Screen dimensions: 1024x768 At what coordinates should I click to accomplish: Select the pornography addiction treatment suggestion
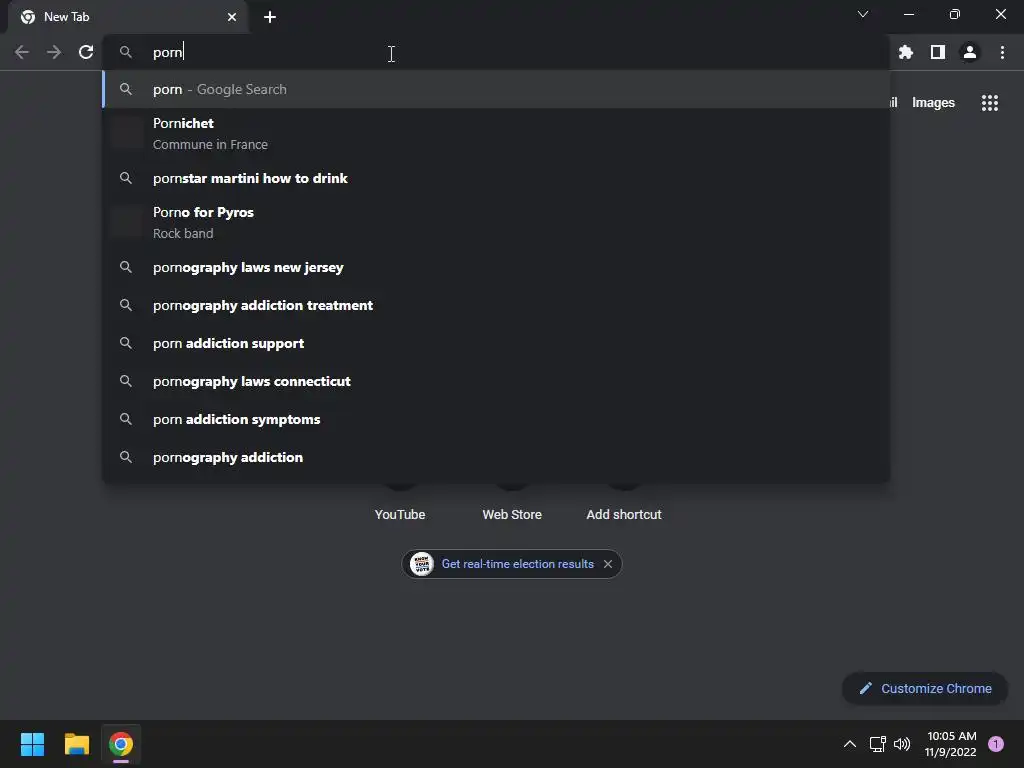coord(496,305)
